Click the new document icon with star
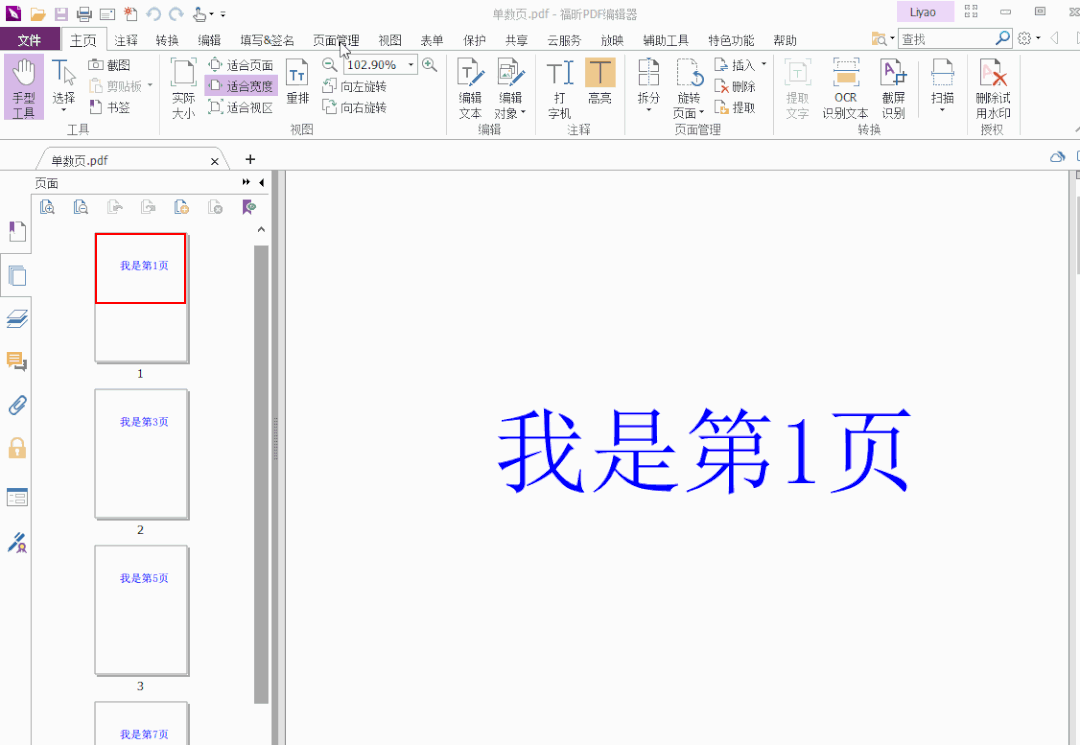 click(130, 14)
